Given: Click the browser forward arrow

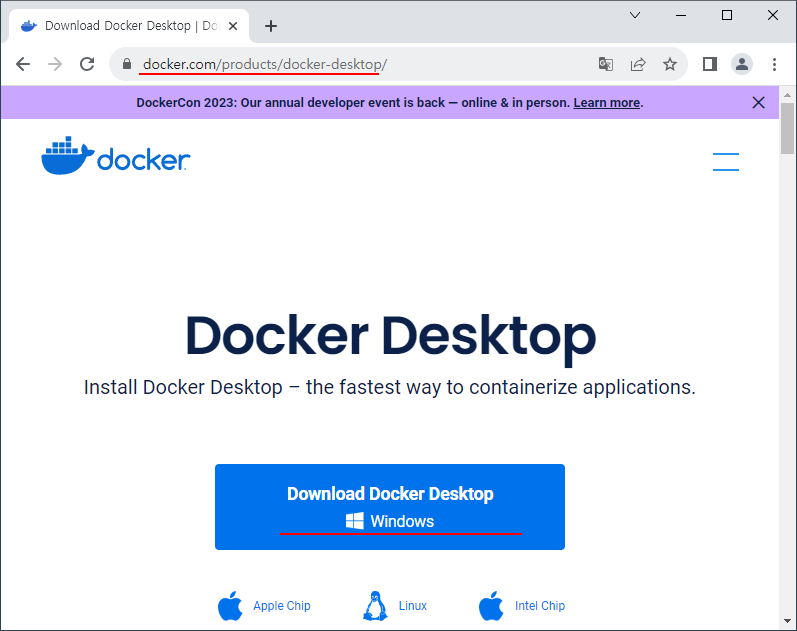Looking at the screenshot, I should point(55,64).
